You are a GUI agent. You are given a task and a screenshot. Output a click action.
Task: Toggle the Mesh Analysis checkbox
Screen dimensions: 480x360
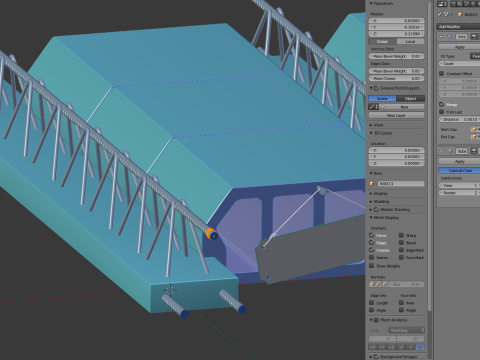pyautogui.click(x=376, y=320)
